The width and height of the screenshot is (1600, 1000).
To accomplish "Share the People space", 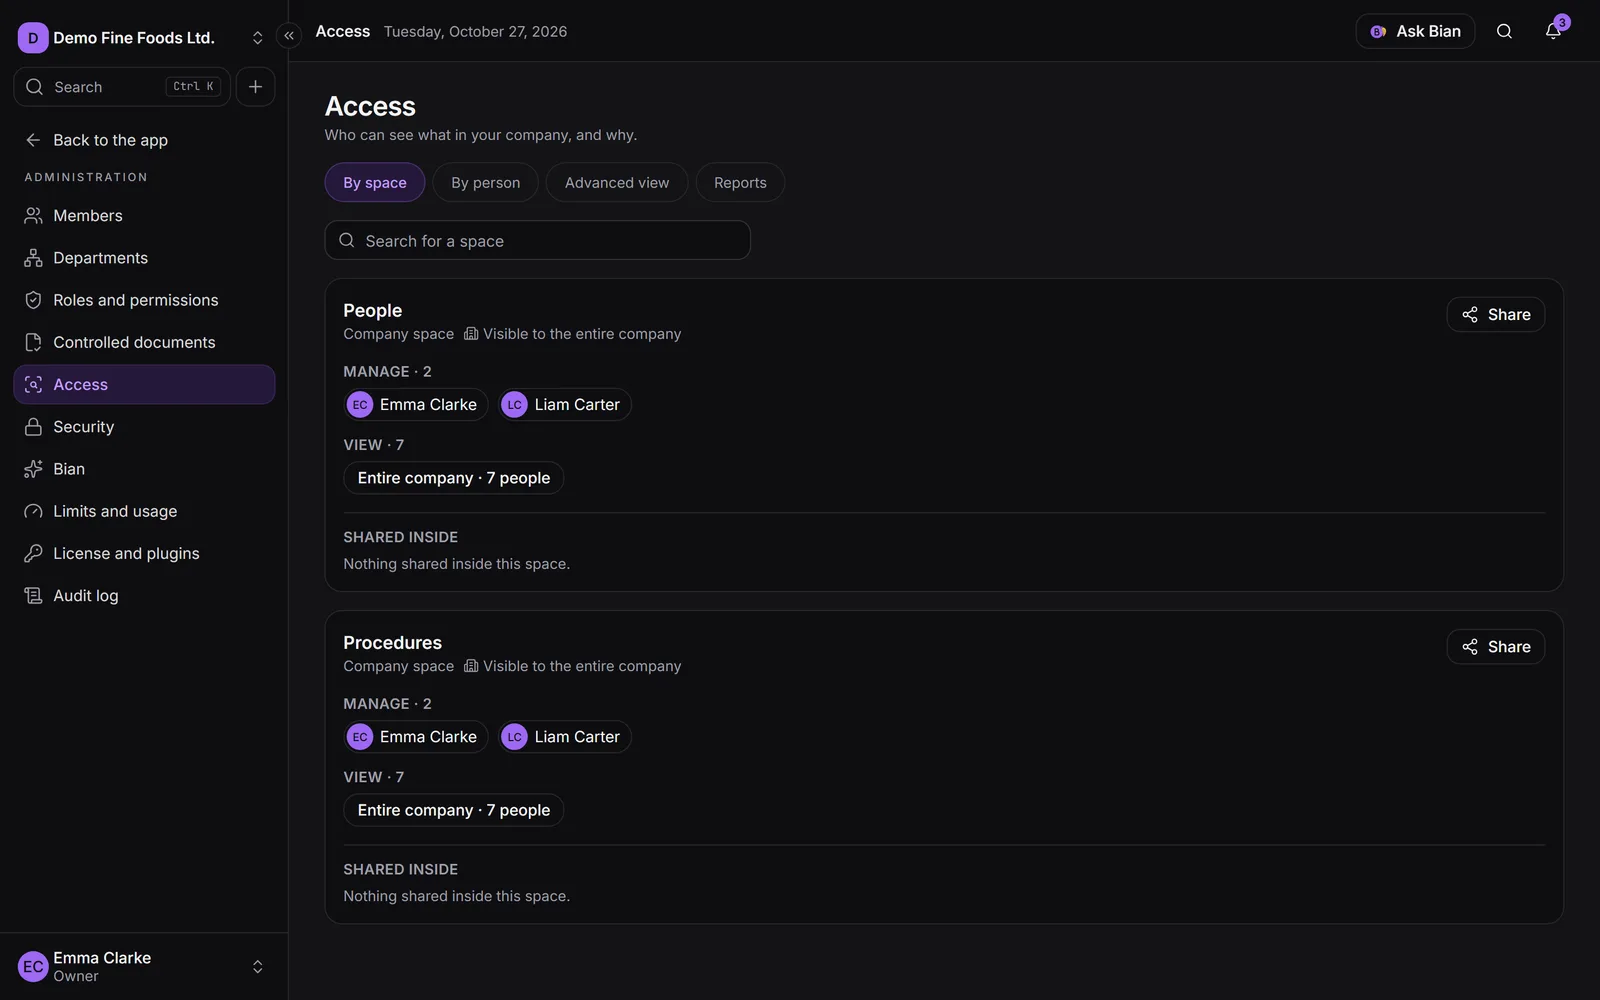I will (1496, 315).
